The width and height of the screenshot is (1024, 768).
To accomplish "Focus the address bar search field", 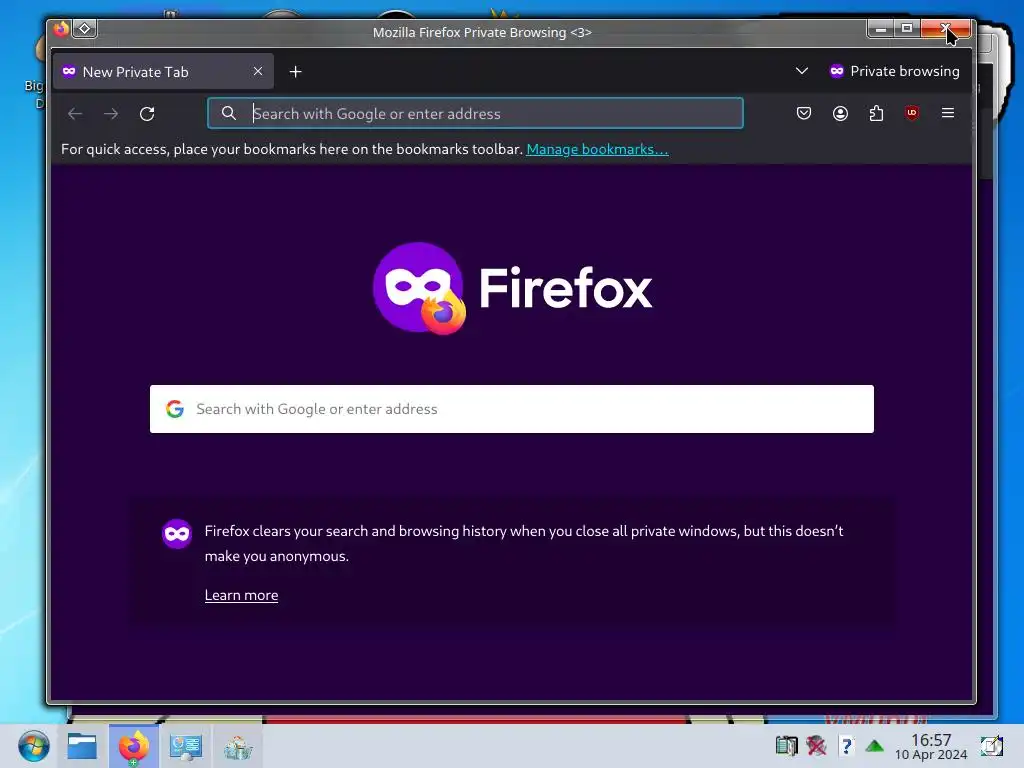I will (475, 113).
